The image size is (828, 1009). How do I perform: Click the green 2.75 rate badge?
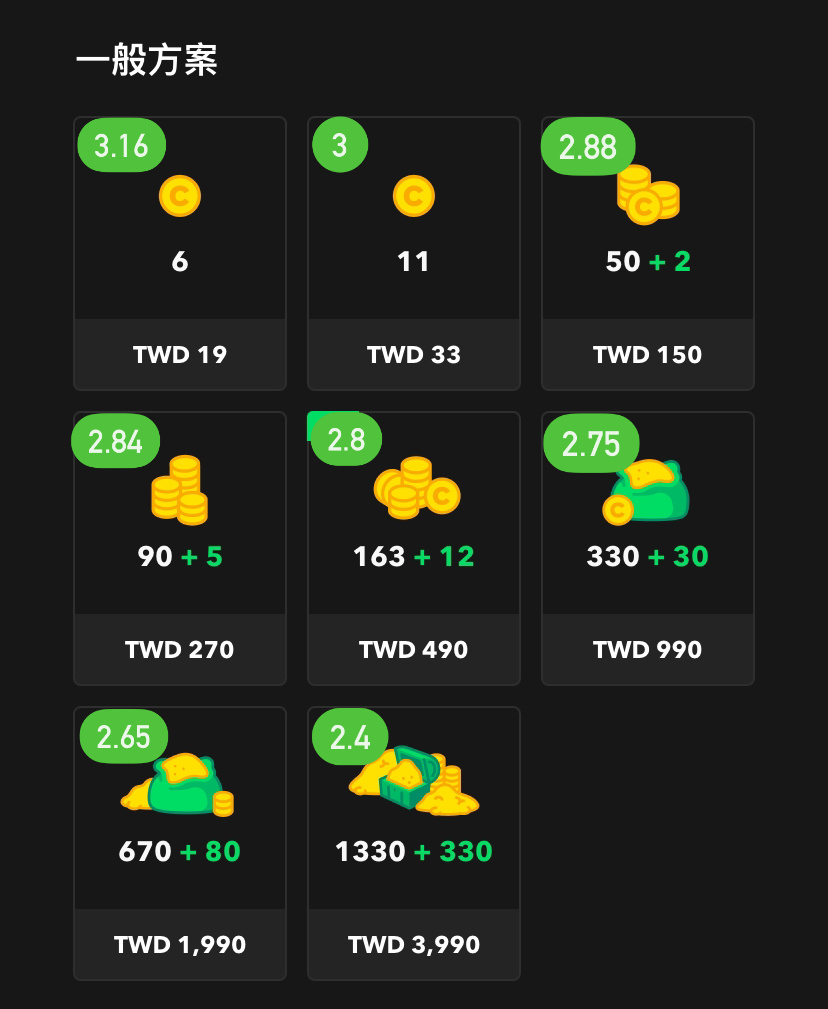[591, 443]
